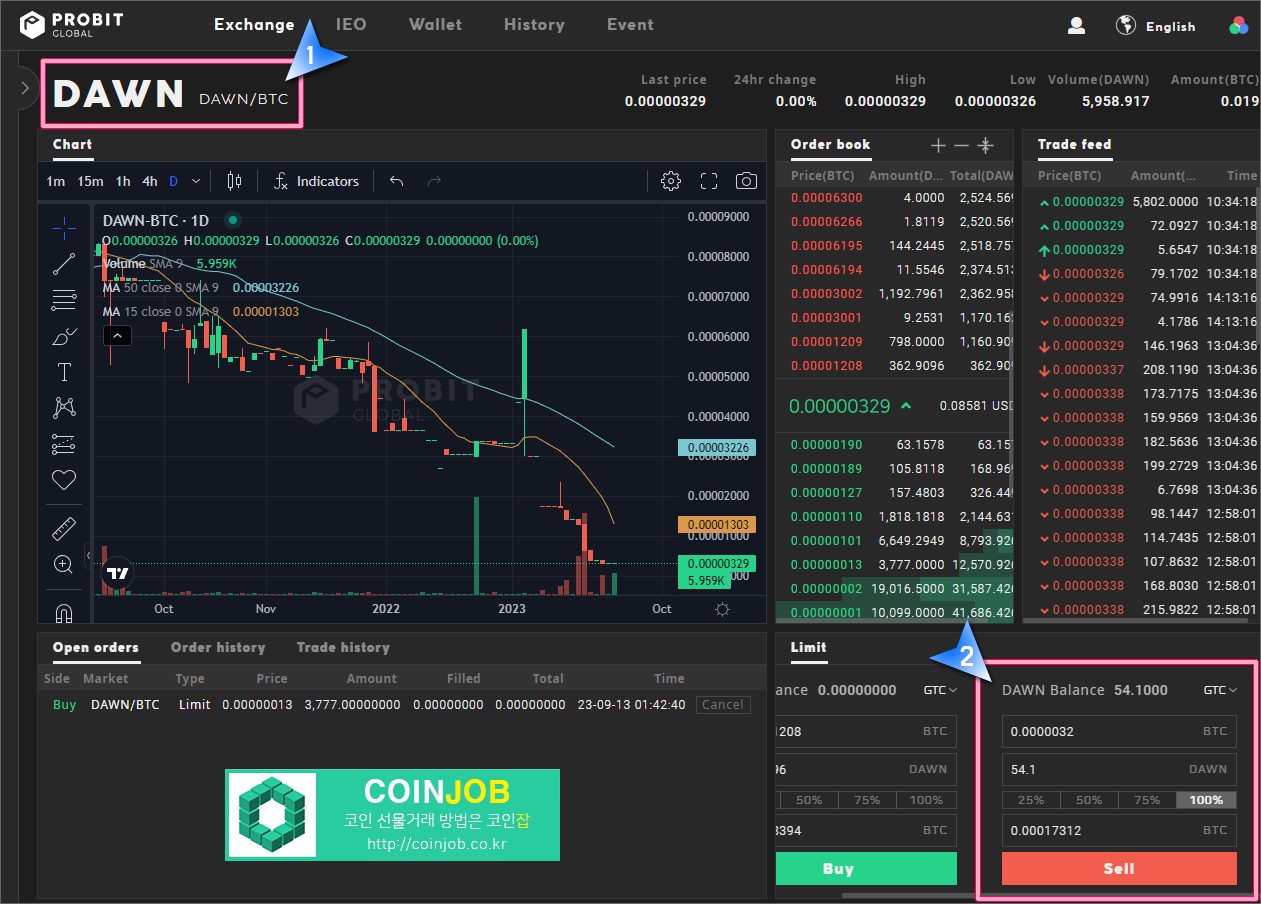
Task: Select the D daily timeframe
Action: coord(173,181)
